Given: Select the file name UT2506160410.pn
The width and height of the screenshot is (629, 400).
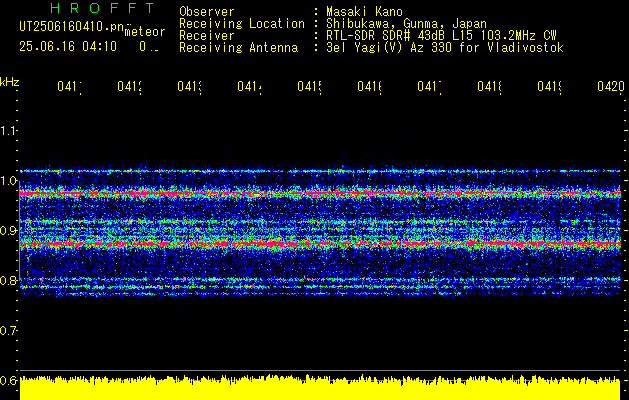Looking at the screenshot, I should click(x=71, y=26).
